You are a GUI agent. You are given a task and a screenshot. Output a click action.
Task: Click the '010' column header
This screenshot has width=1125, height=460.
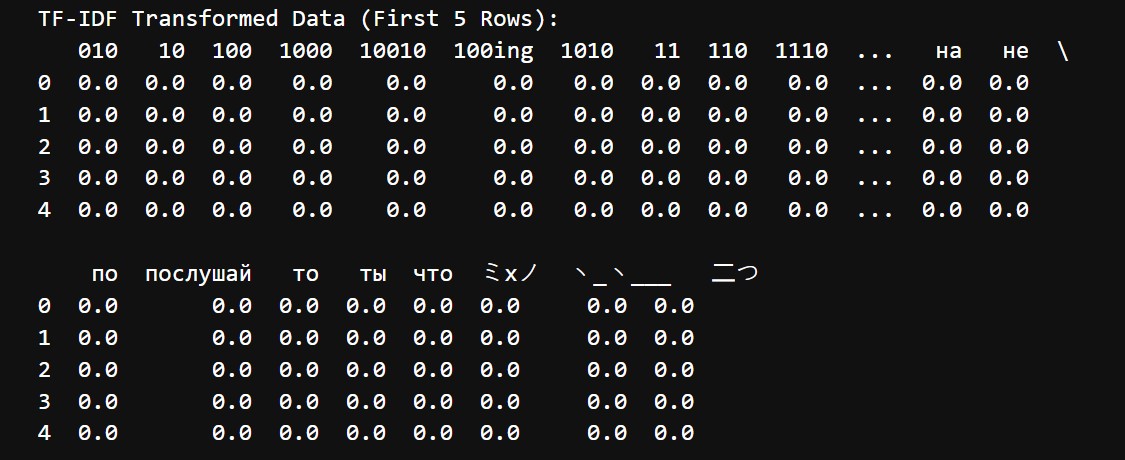(x=98, y=51)
